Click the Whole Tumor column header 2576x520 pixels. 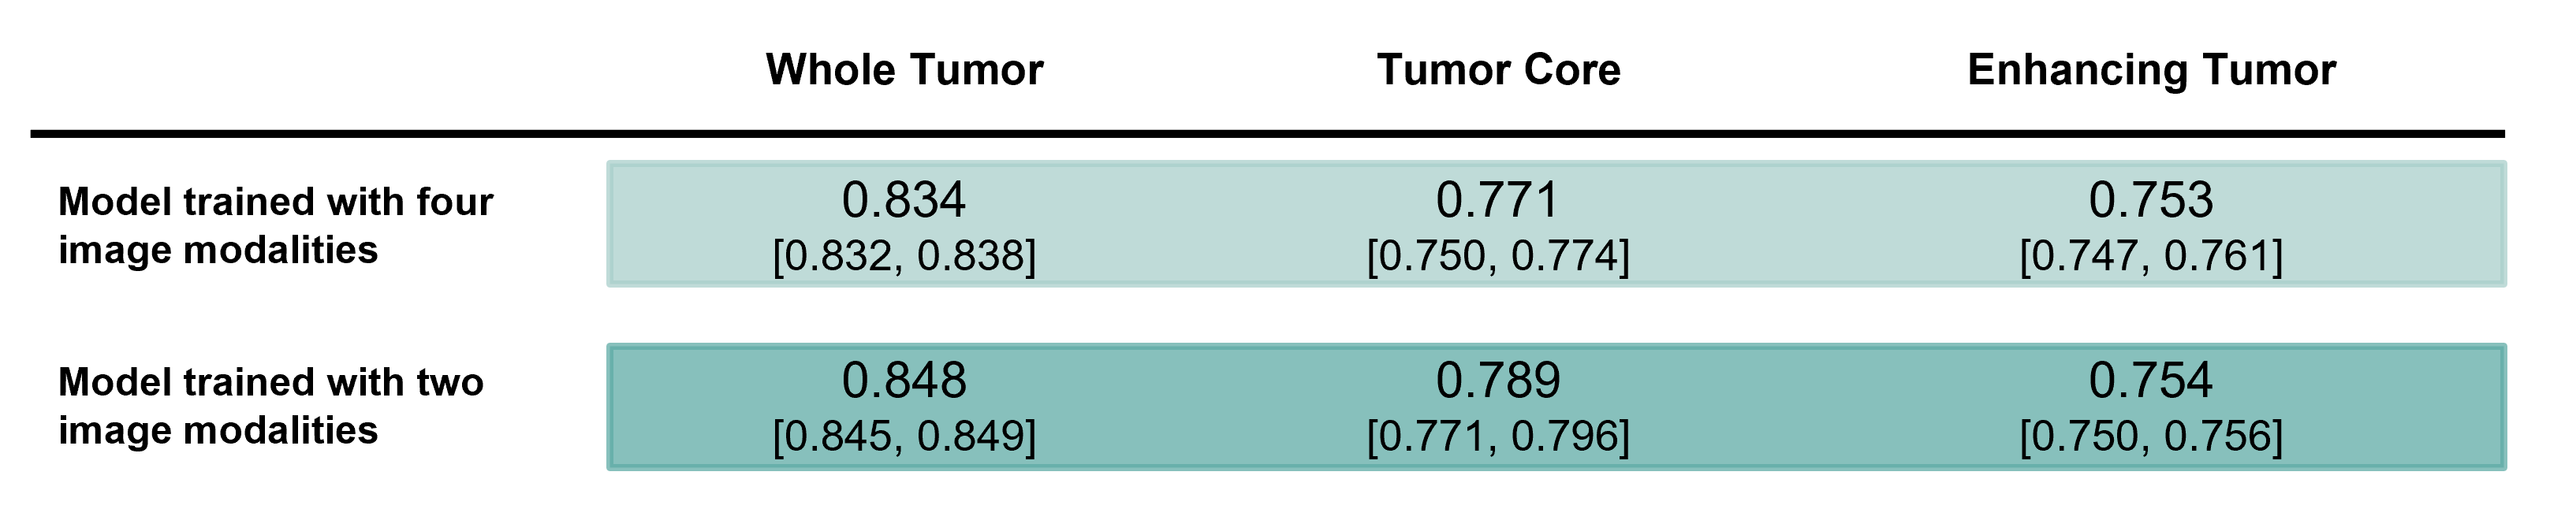tap(904, 70)
